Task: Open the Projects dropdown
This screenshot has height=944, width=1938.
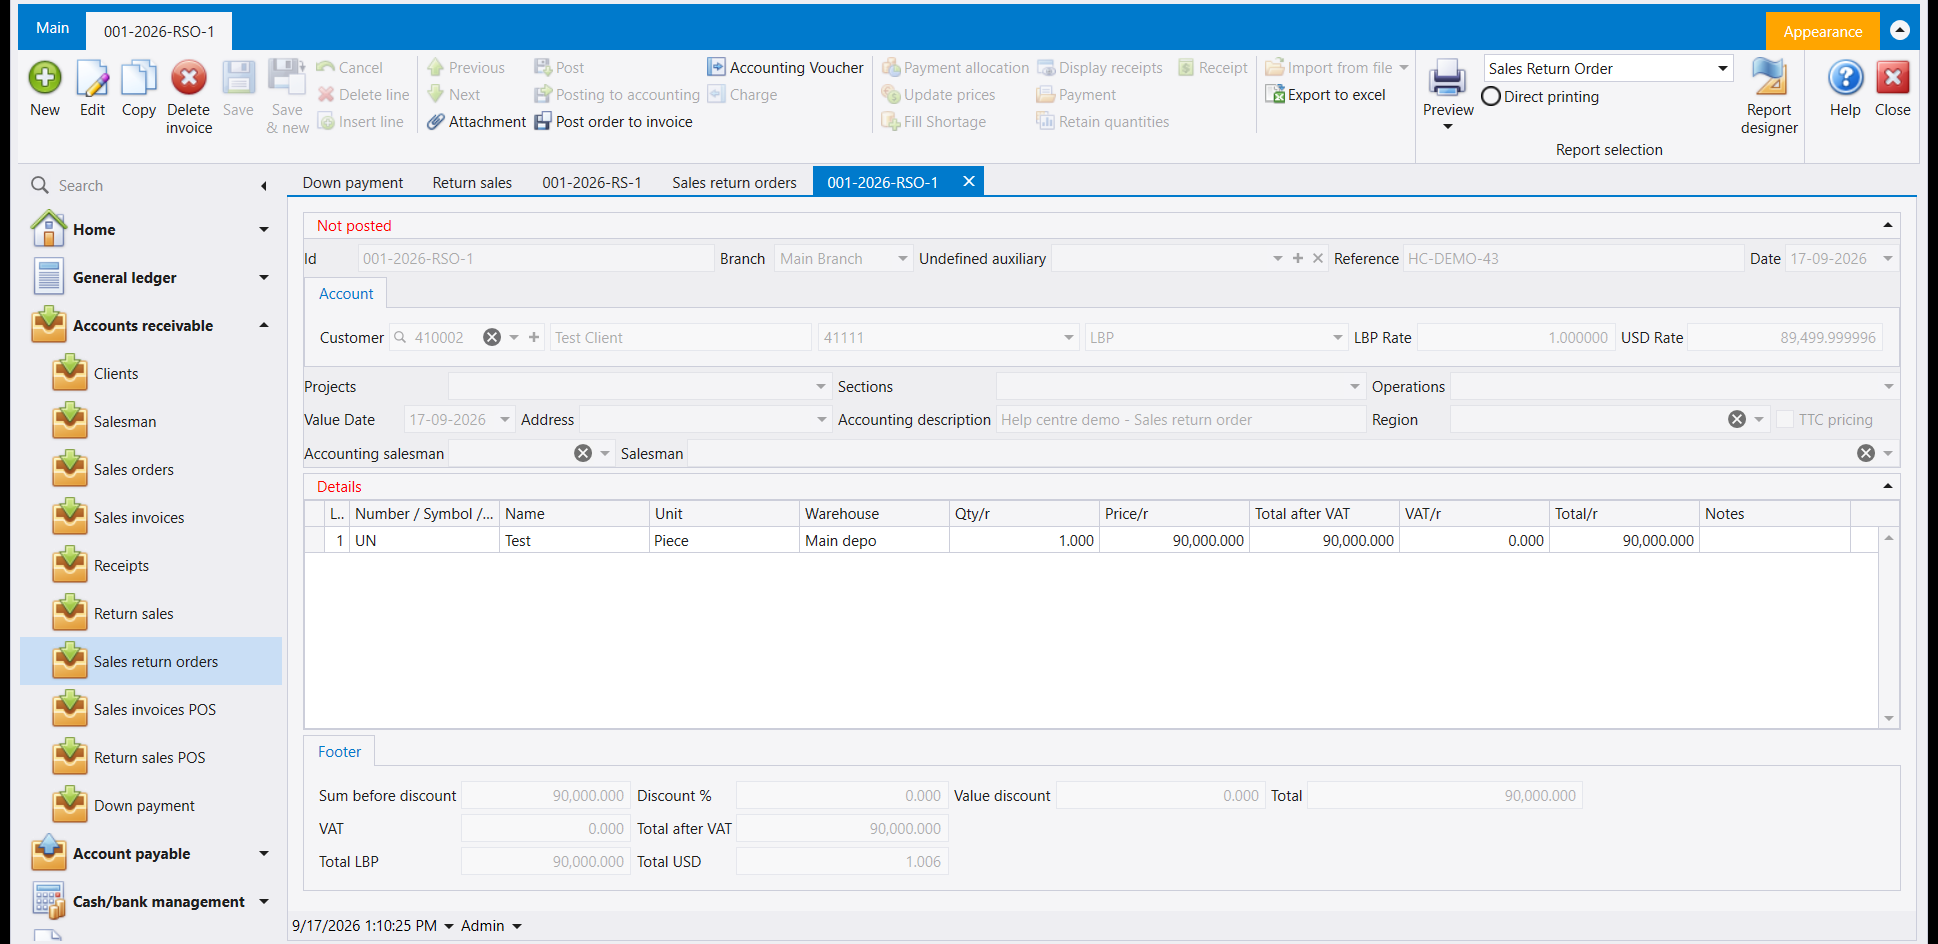Action: click(821, 387)
